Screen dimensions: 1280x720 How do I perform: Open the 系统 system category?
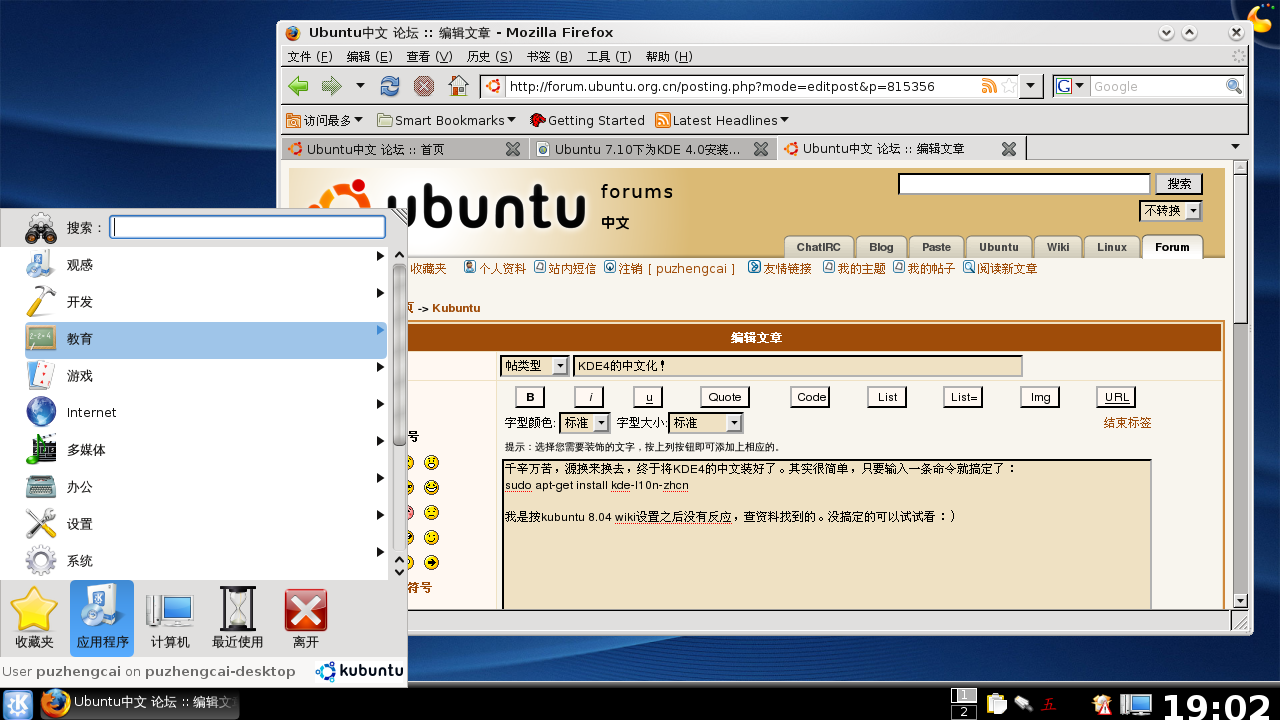(206, 561)
